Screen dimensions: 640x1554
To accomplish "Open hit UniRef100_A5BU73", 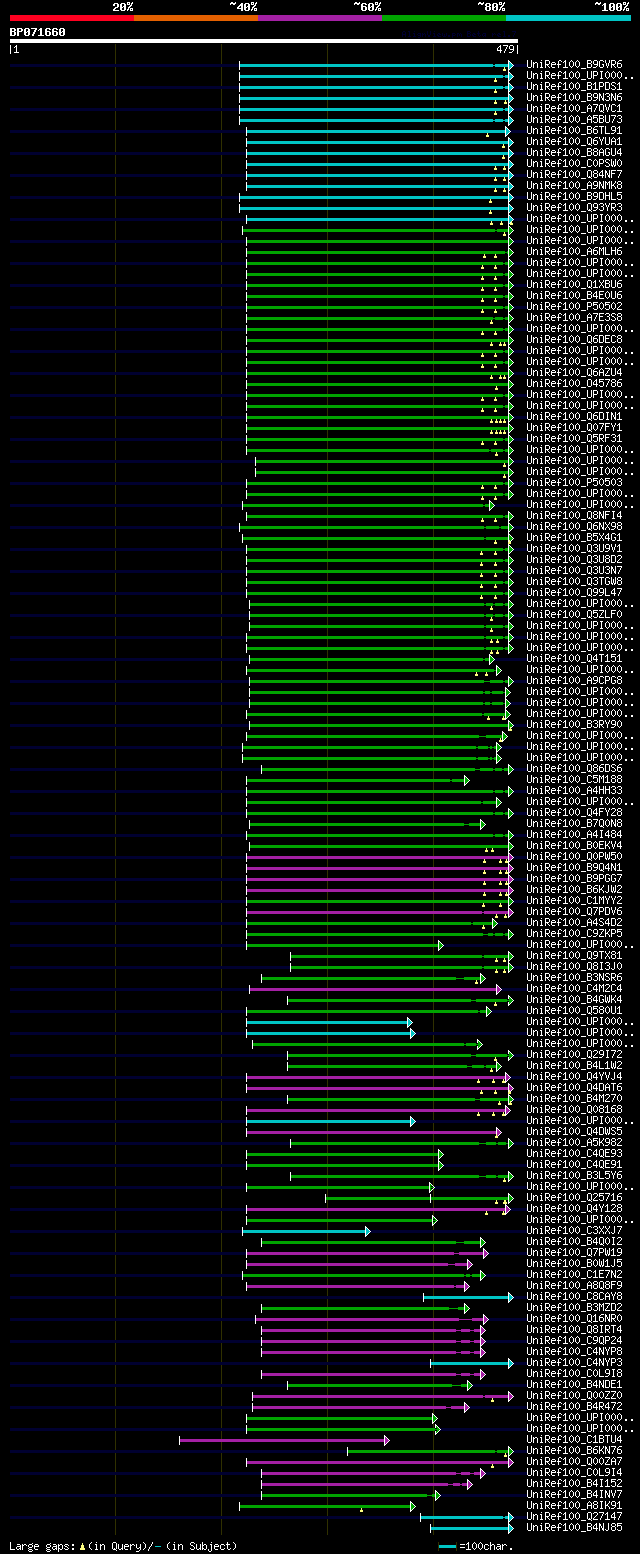I will (x=574, y=119).
